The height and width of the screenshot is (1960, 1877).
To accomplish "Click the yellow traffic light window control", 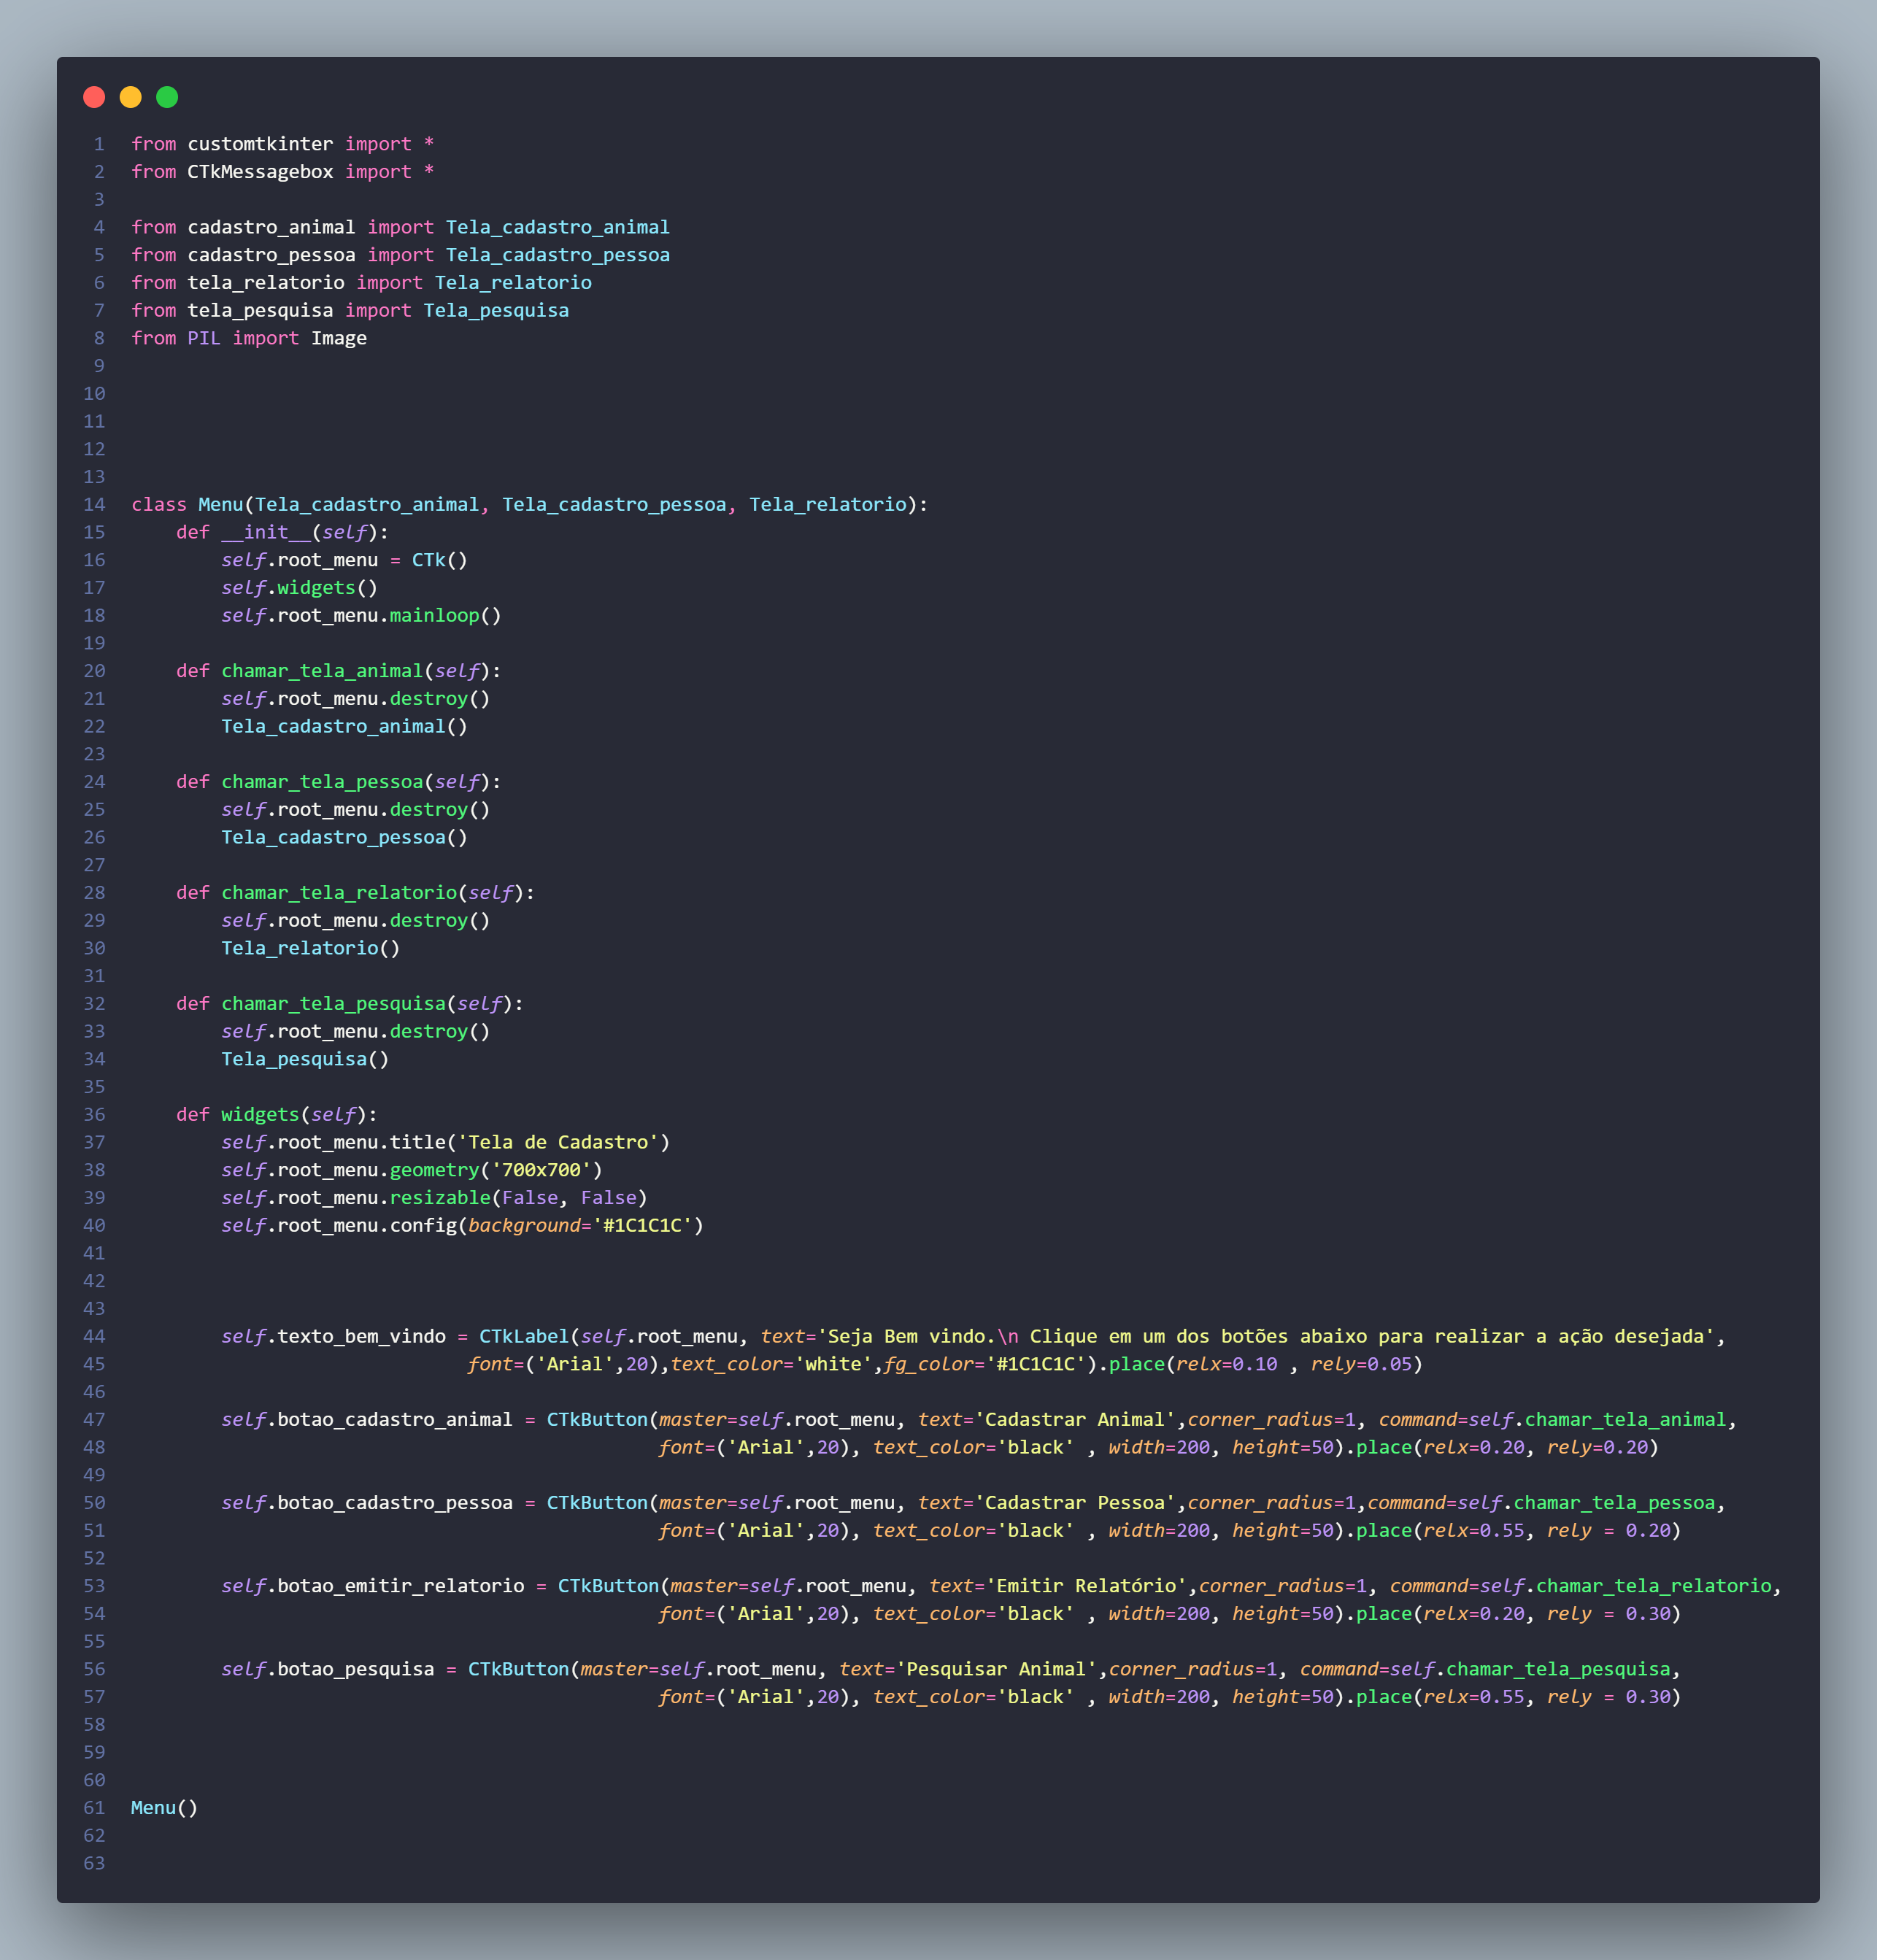I will (x=130, y=97).
